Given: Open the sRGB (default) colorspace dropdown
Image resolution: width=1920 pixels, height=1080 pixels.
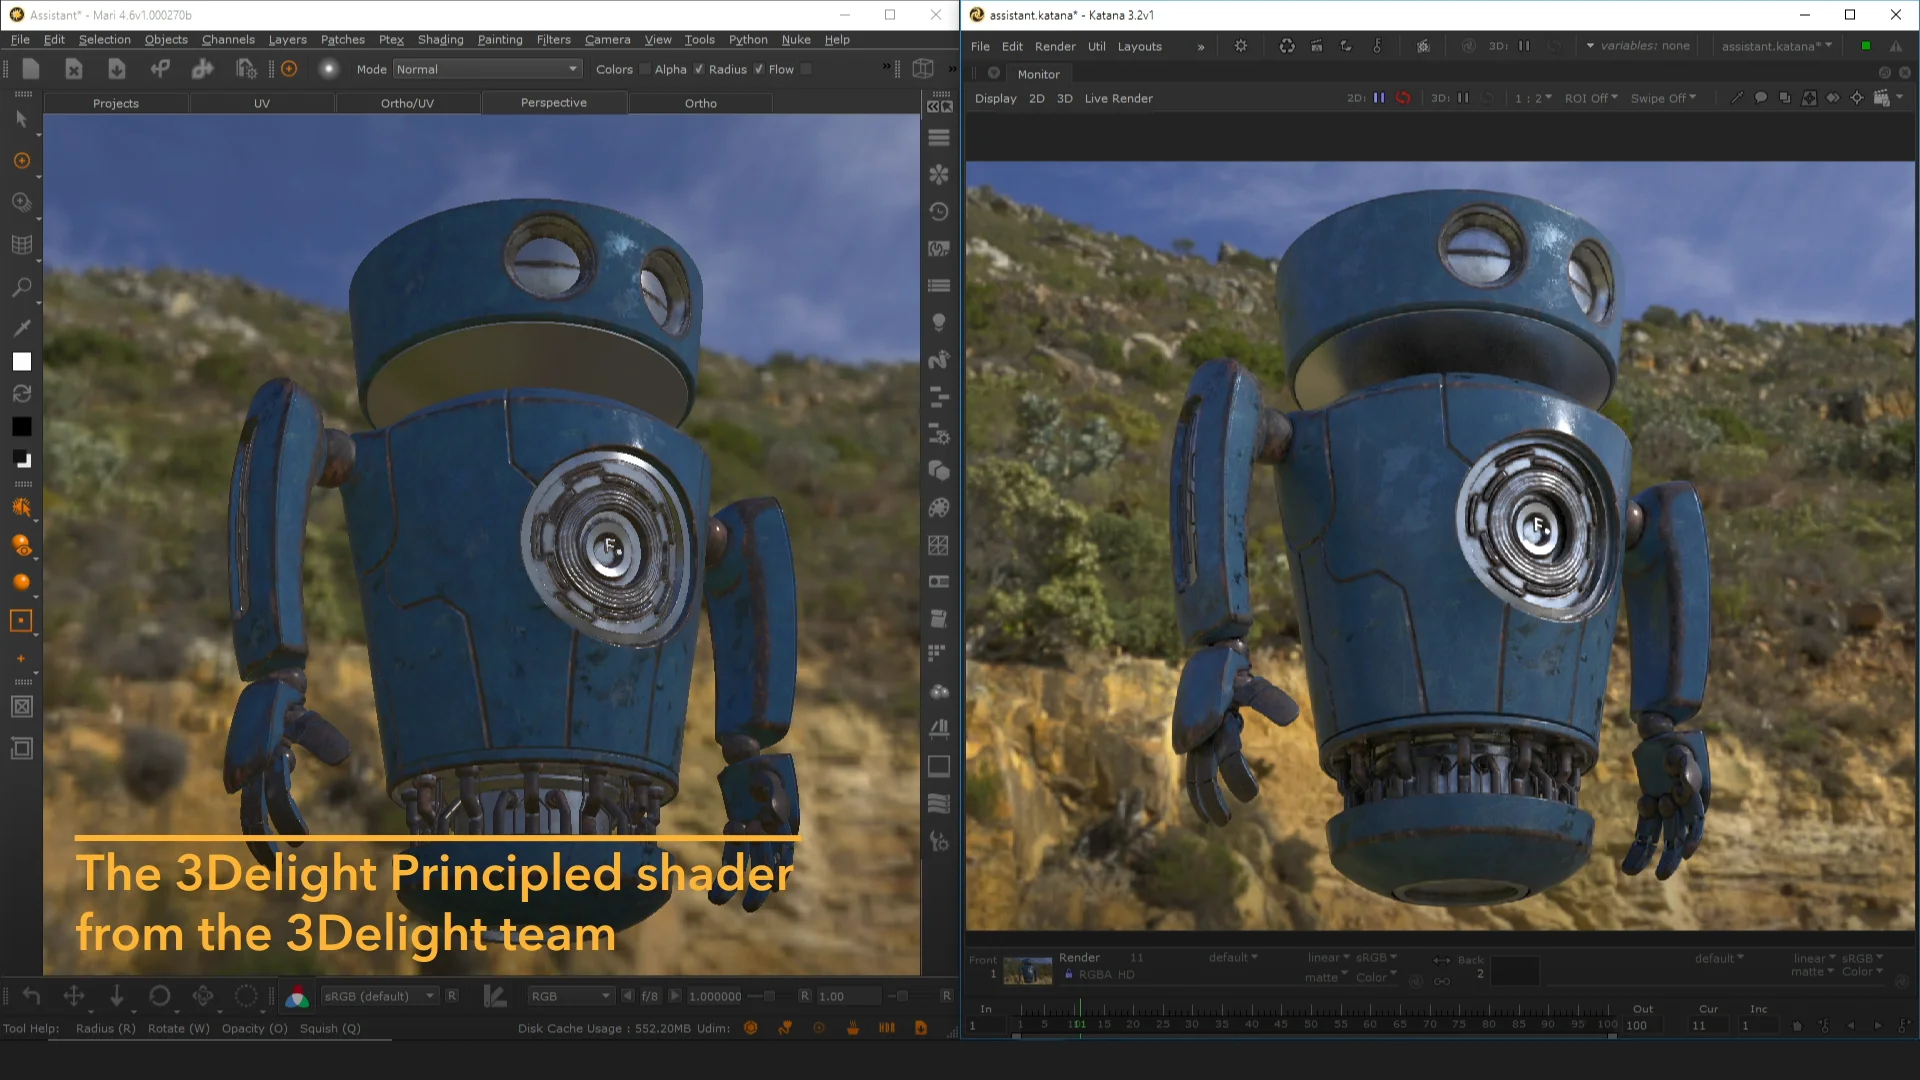Looking at the screenshot, I should pyautogui.click(x=379, y=996).
